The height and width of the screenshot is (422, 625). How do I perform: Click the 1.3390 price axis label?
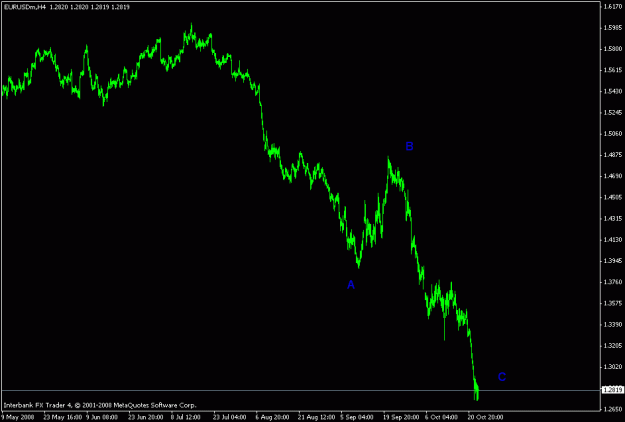click(x=613, y=324)
